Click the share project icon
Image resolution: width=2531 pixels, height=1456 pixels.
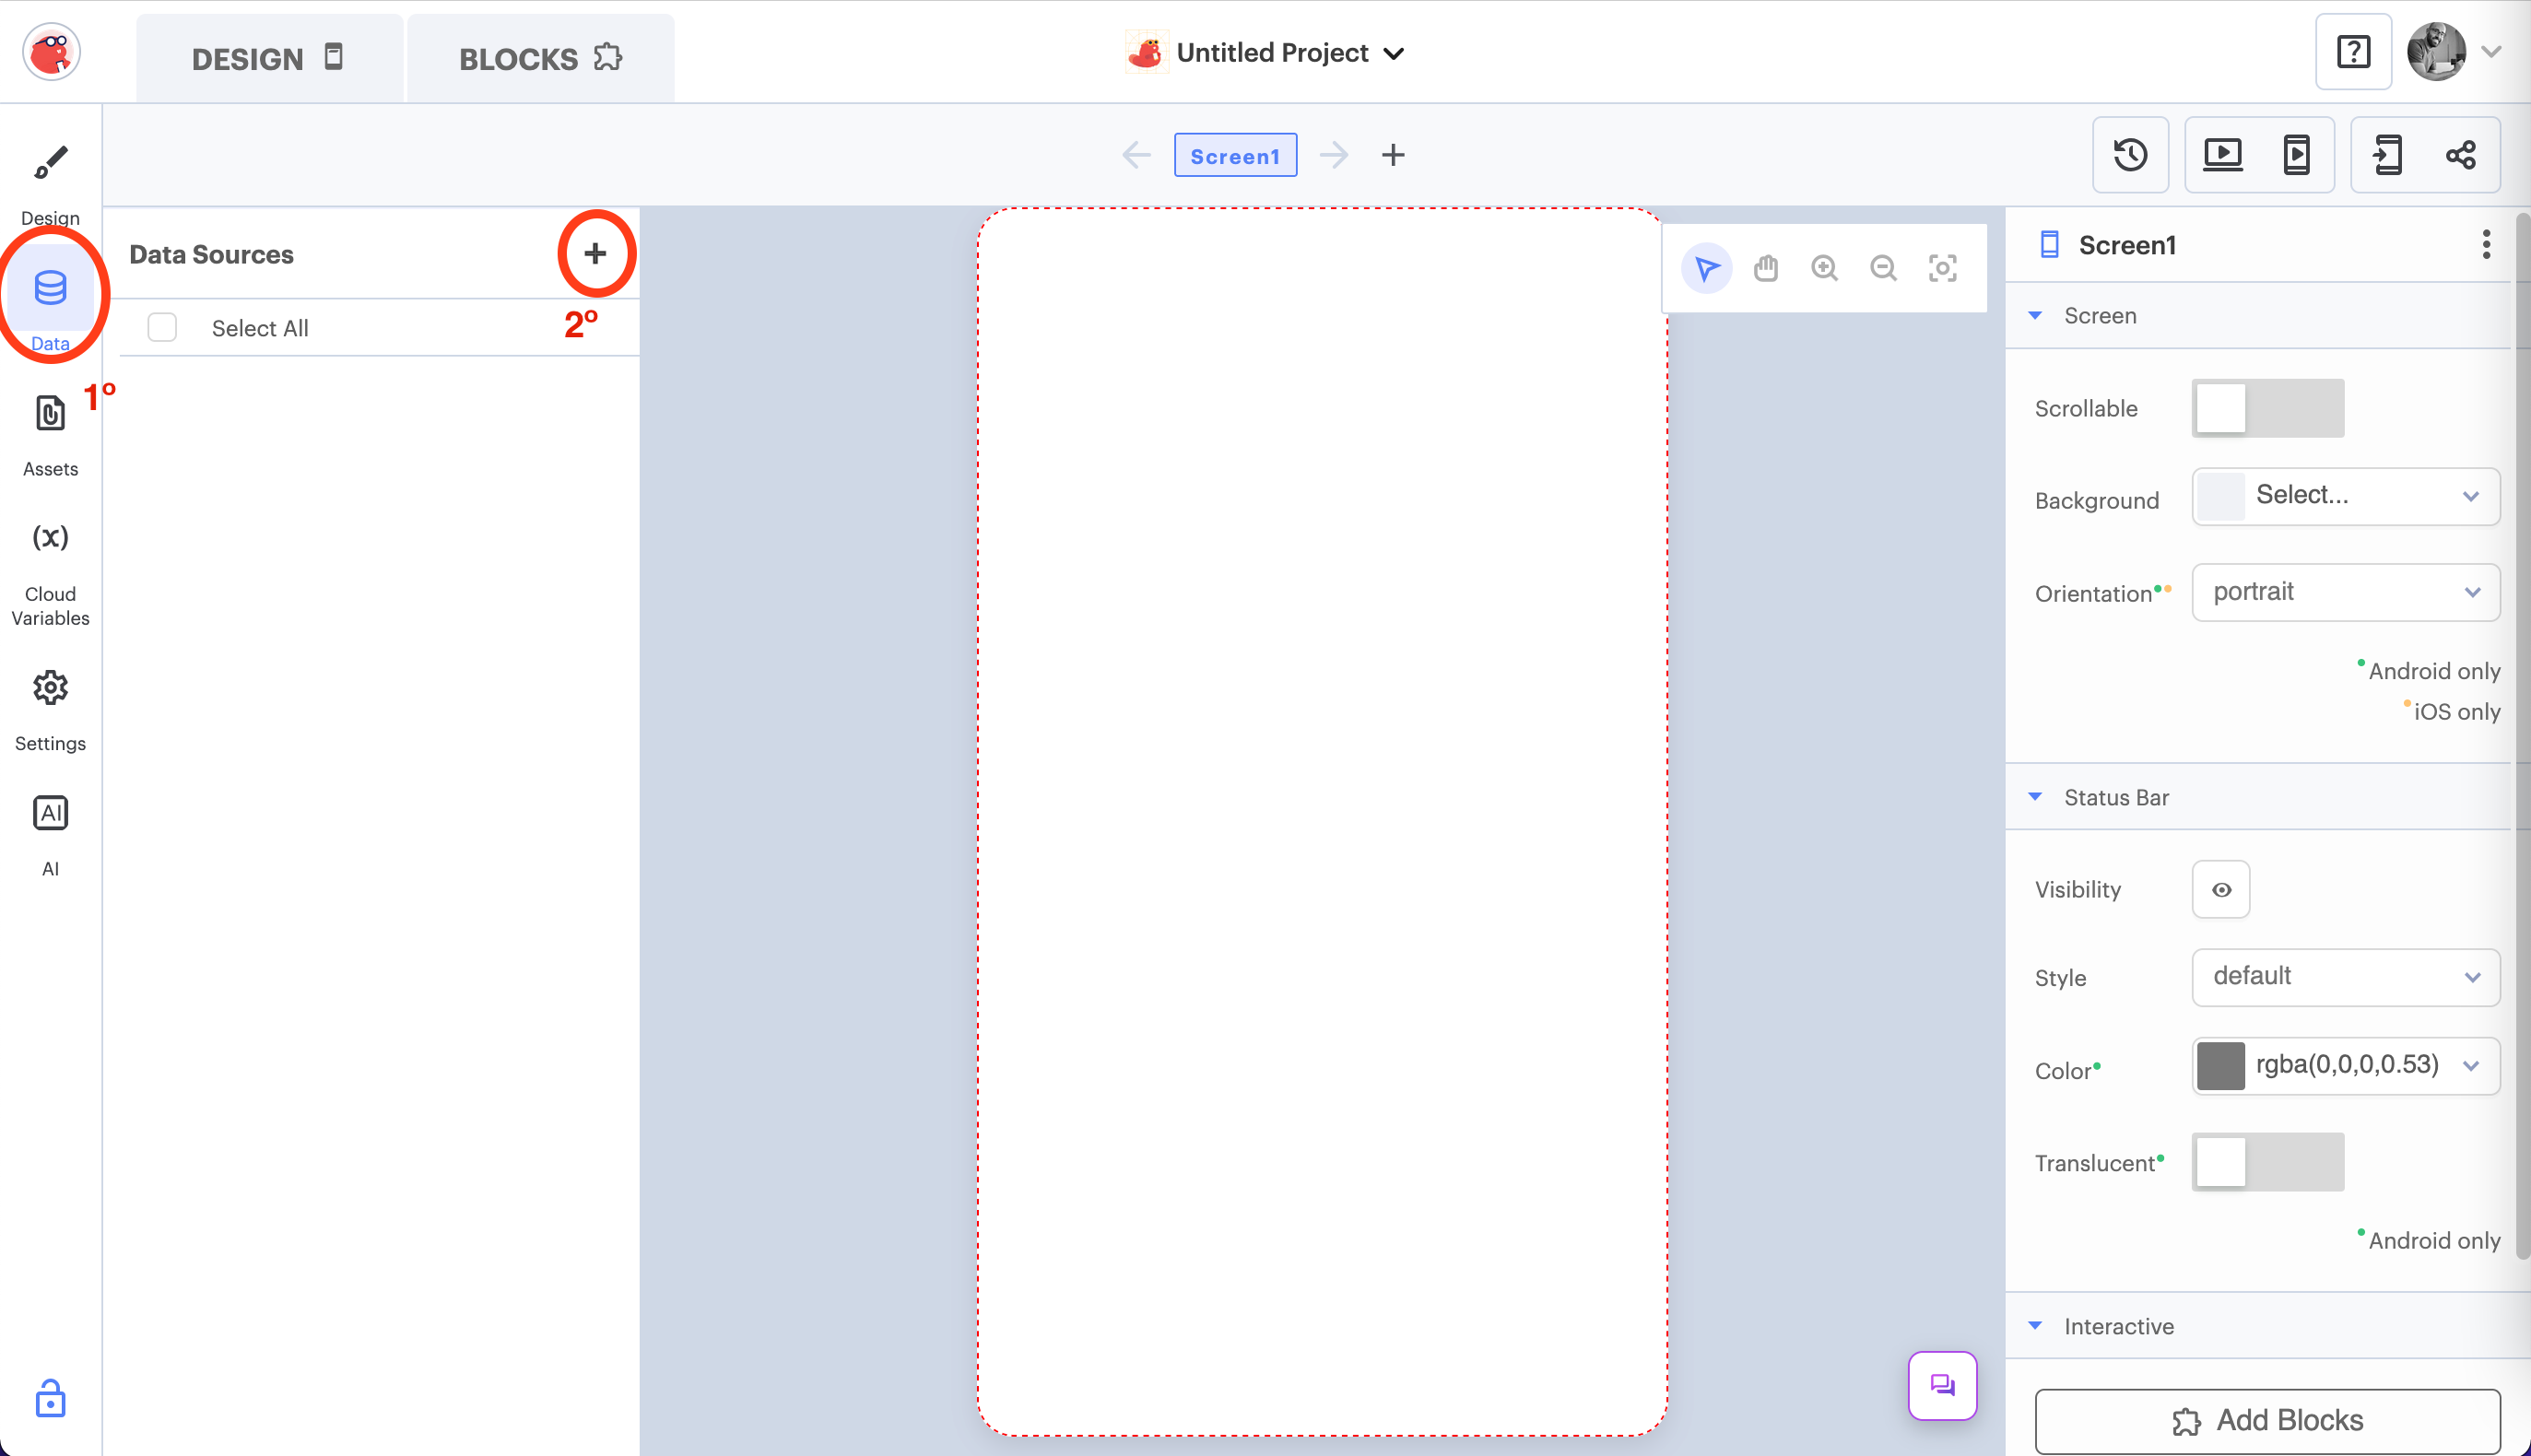tap(2461, 155)
